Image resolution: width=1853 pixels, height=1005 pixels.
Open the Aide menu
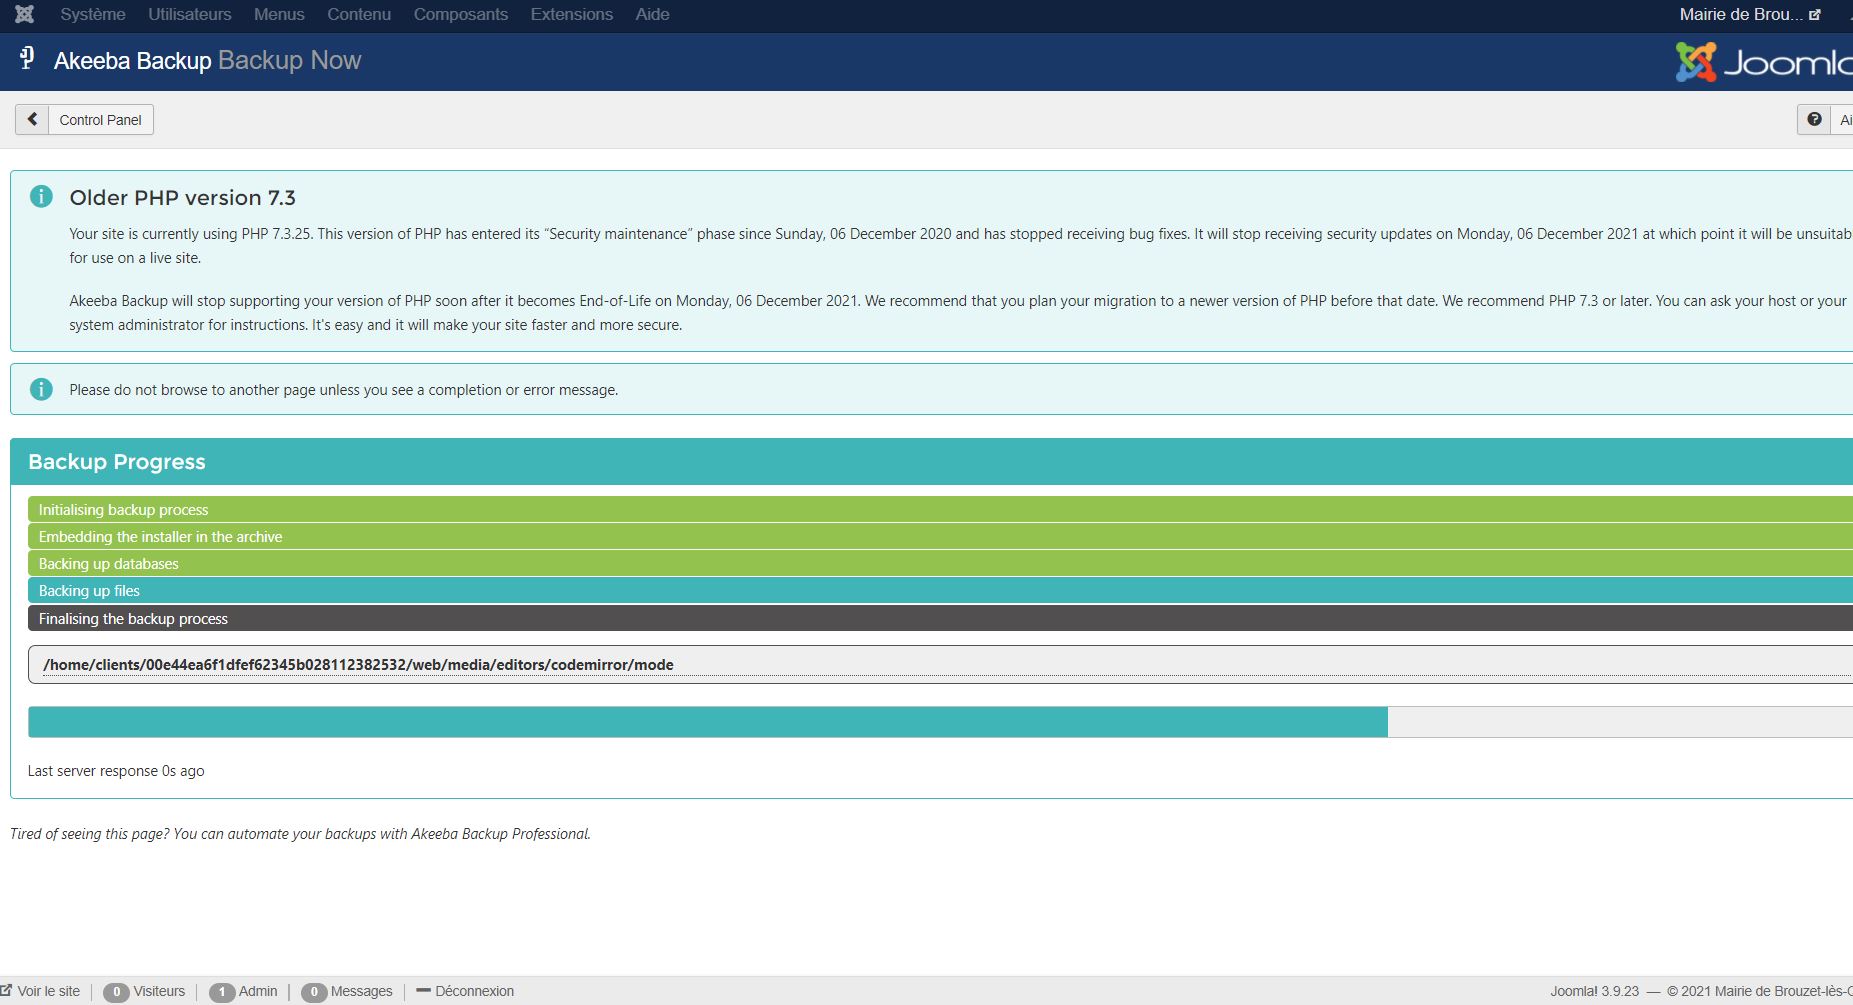pos(652,14)
